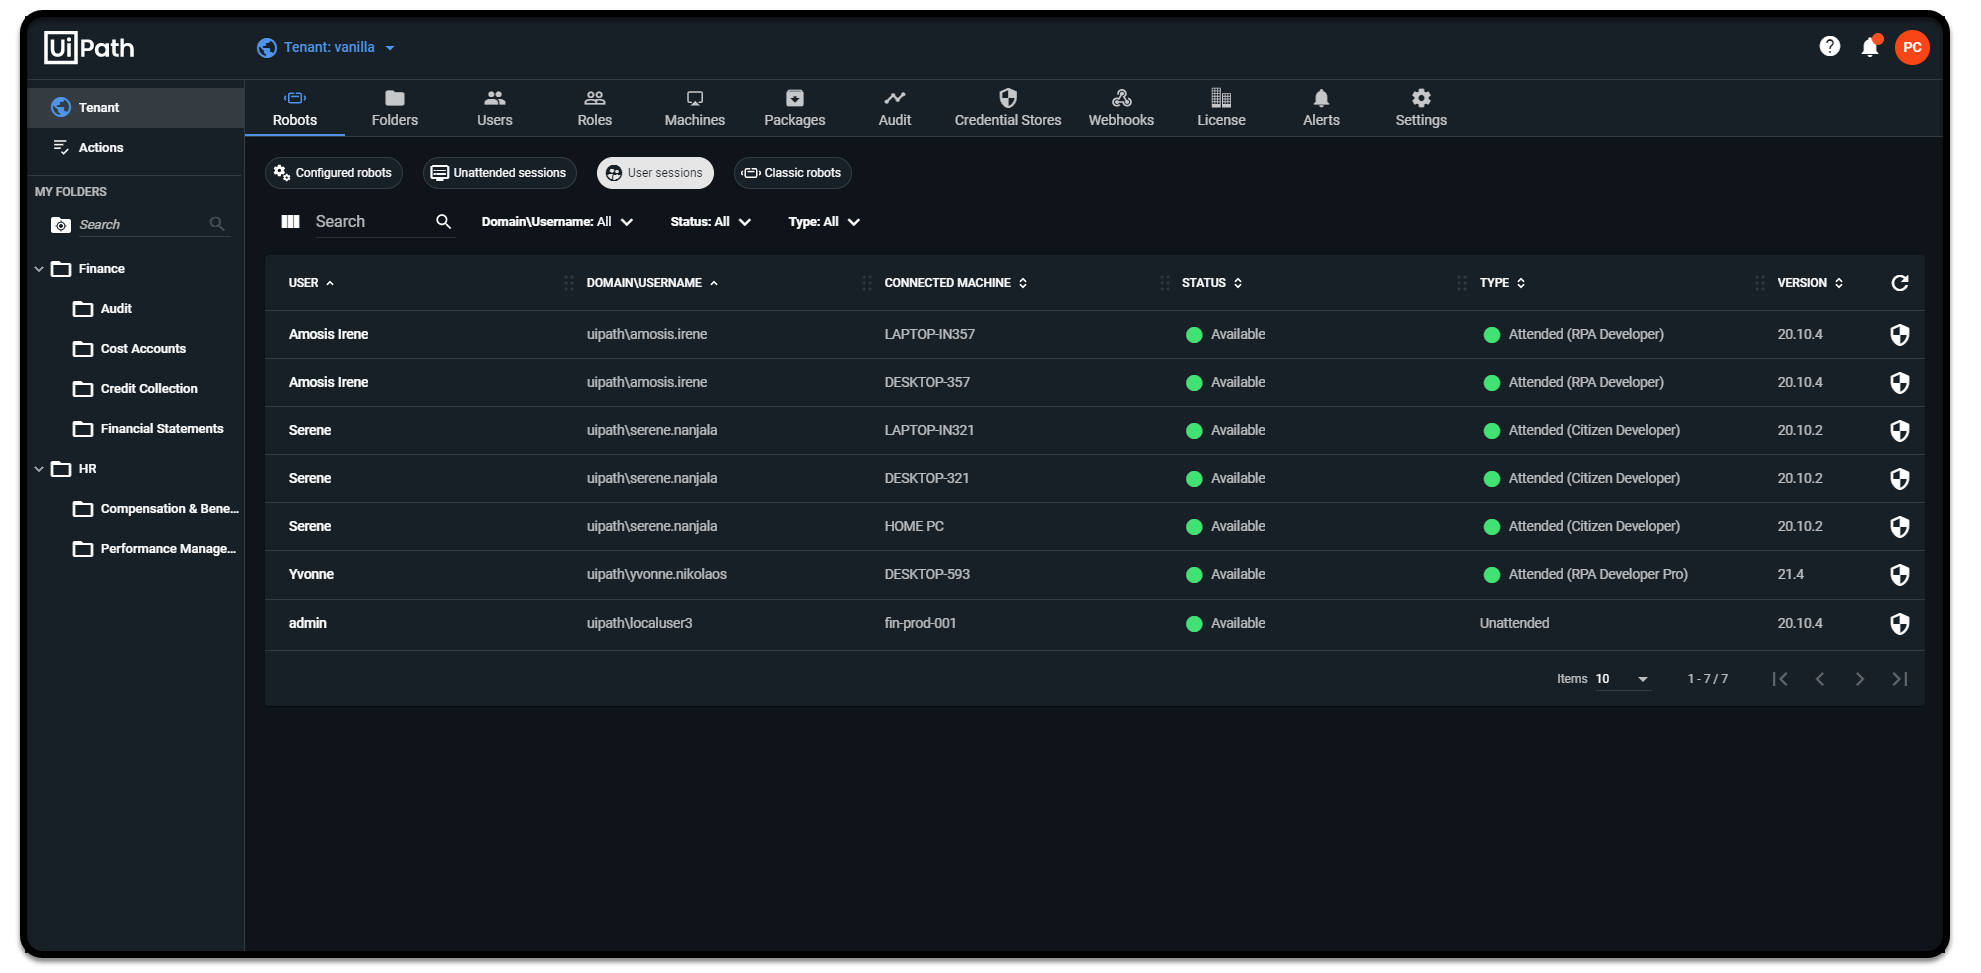Open the PC user avatar menu
Screen dimensions: 1981x973
tap(1912, 47)
